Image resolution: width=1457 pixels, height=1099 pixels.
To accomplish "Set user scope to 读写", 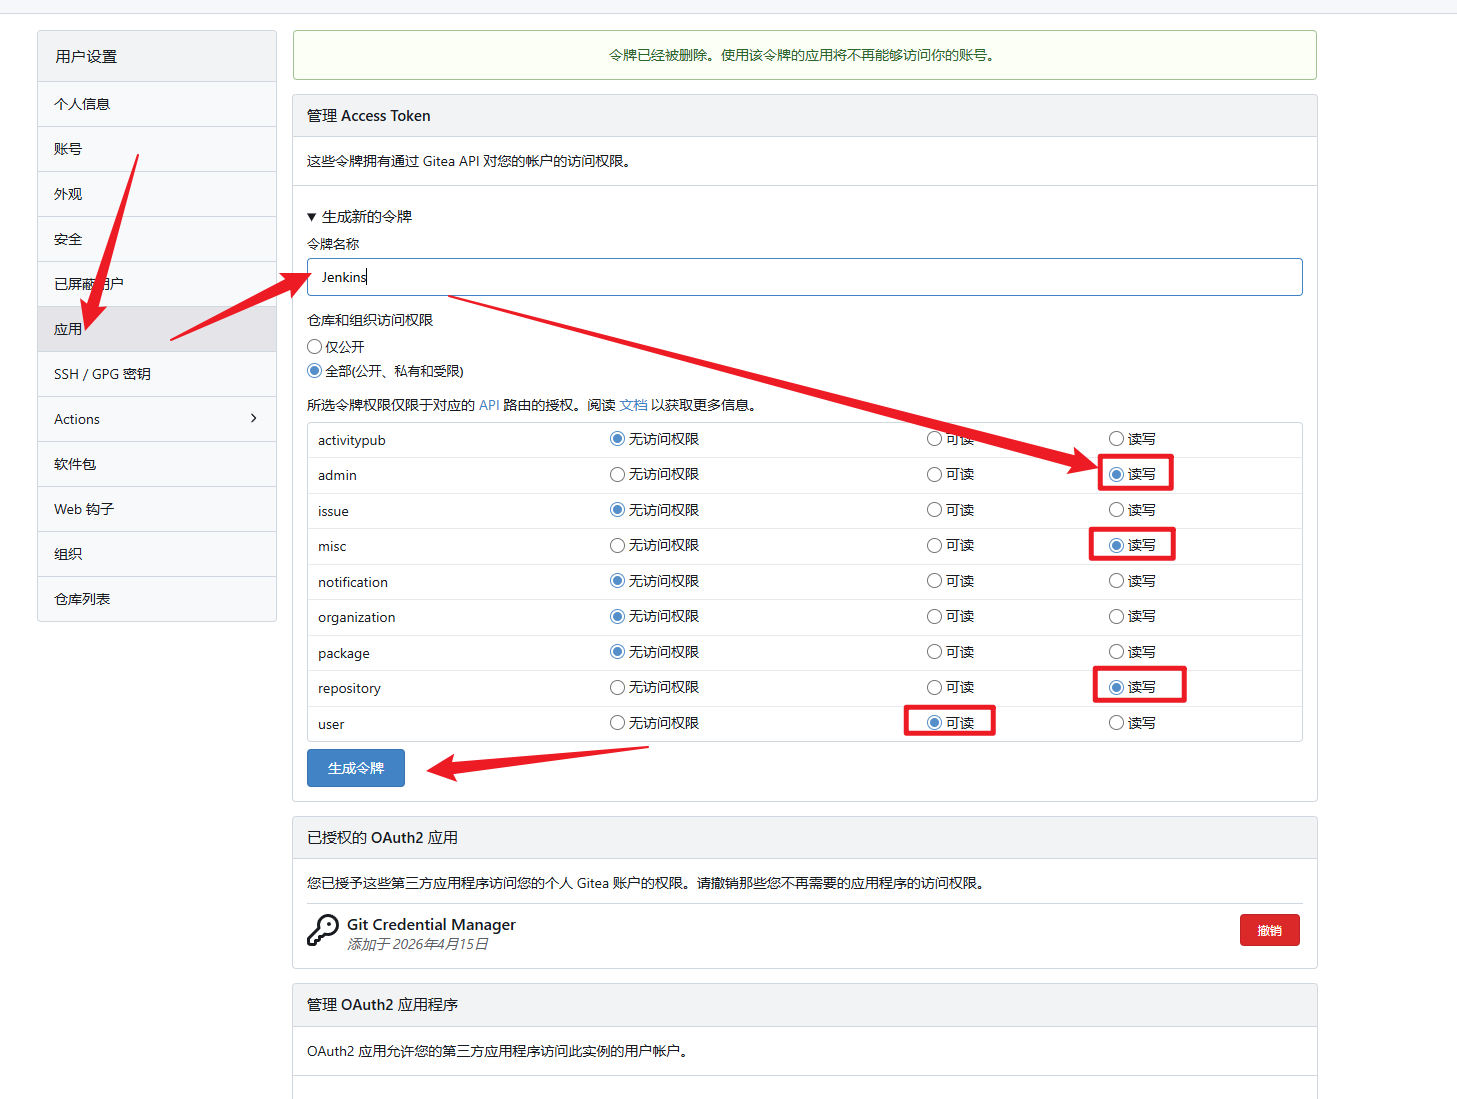I will tap(1115, 722).
